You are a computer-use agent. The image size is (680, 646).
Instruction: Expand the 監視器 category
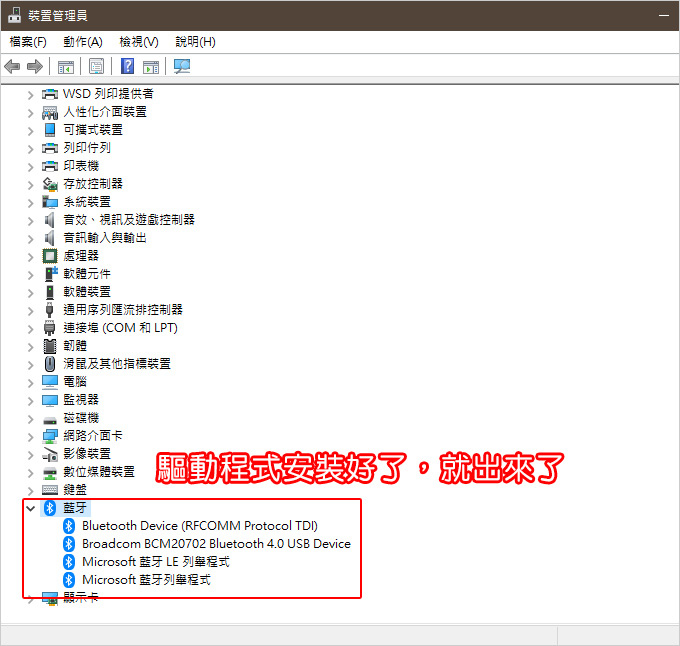[30, 401]
